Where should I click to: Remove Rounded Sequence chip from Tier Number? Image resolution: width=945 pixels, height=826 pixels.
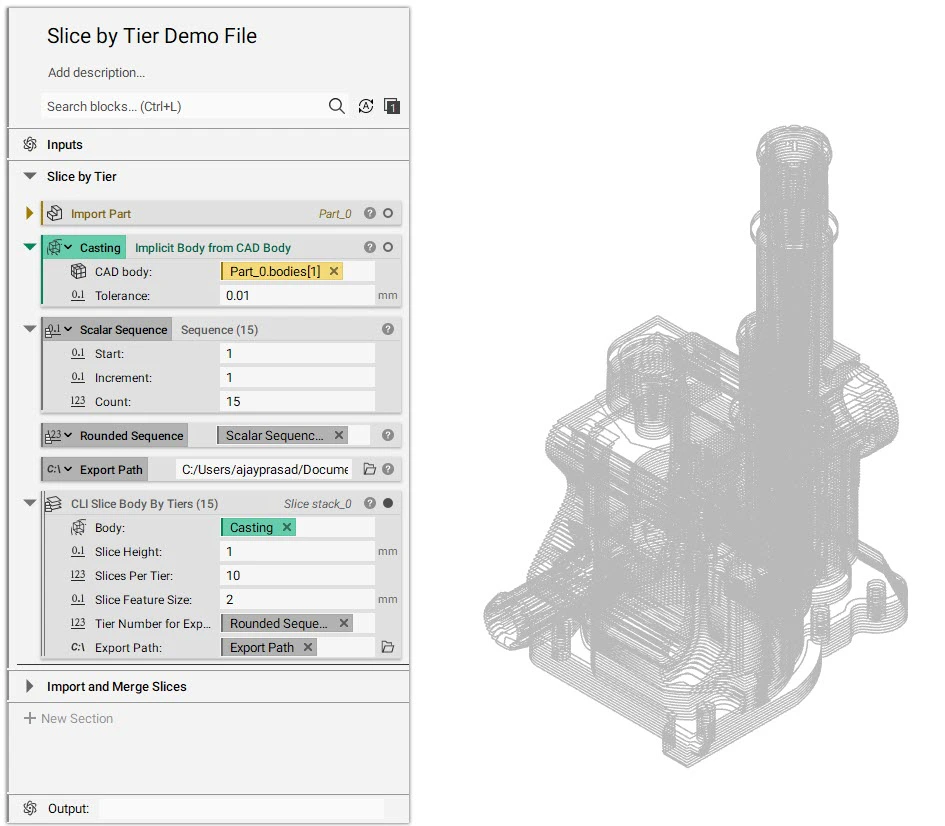[x=344, y=623]
